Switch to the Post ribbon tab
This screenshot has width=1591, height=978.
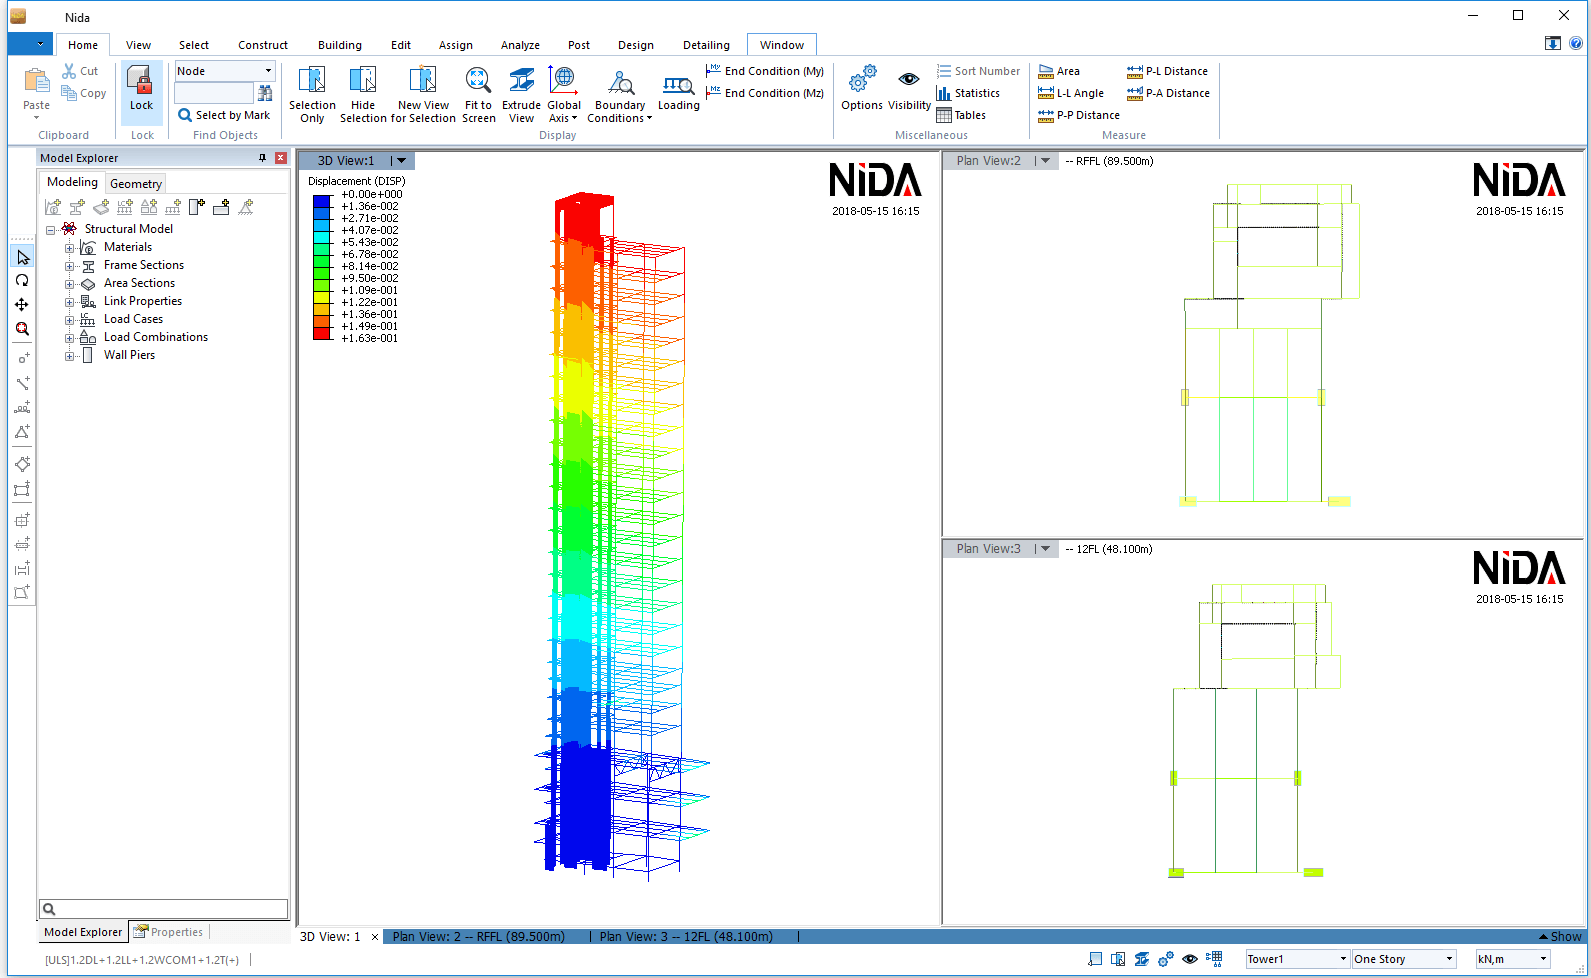pyautogui.click(x=578, y=45)
